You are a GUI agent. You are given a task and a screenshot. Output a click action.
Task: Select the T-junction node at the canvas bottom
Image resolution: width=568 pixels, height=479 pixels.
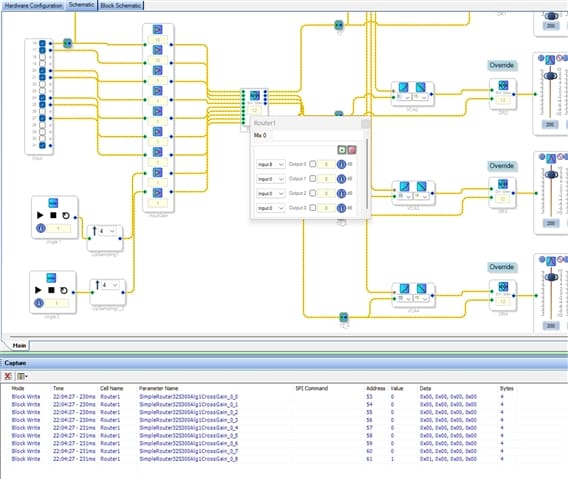[x=344, y=317]
